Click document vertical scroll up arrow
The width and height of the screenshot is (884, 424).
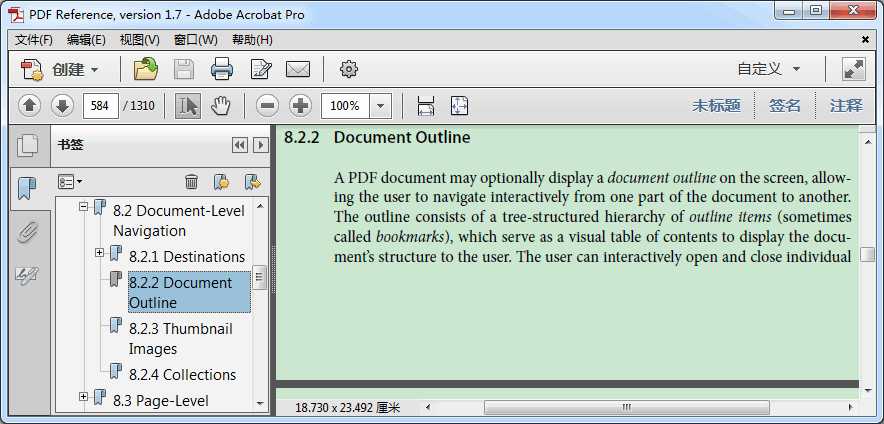868,142
